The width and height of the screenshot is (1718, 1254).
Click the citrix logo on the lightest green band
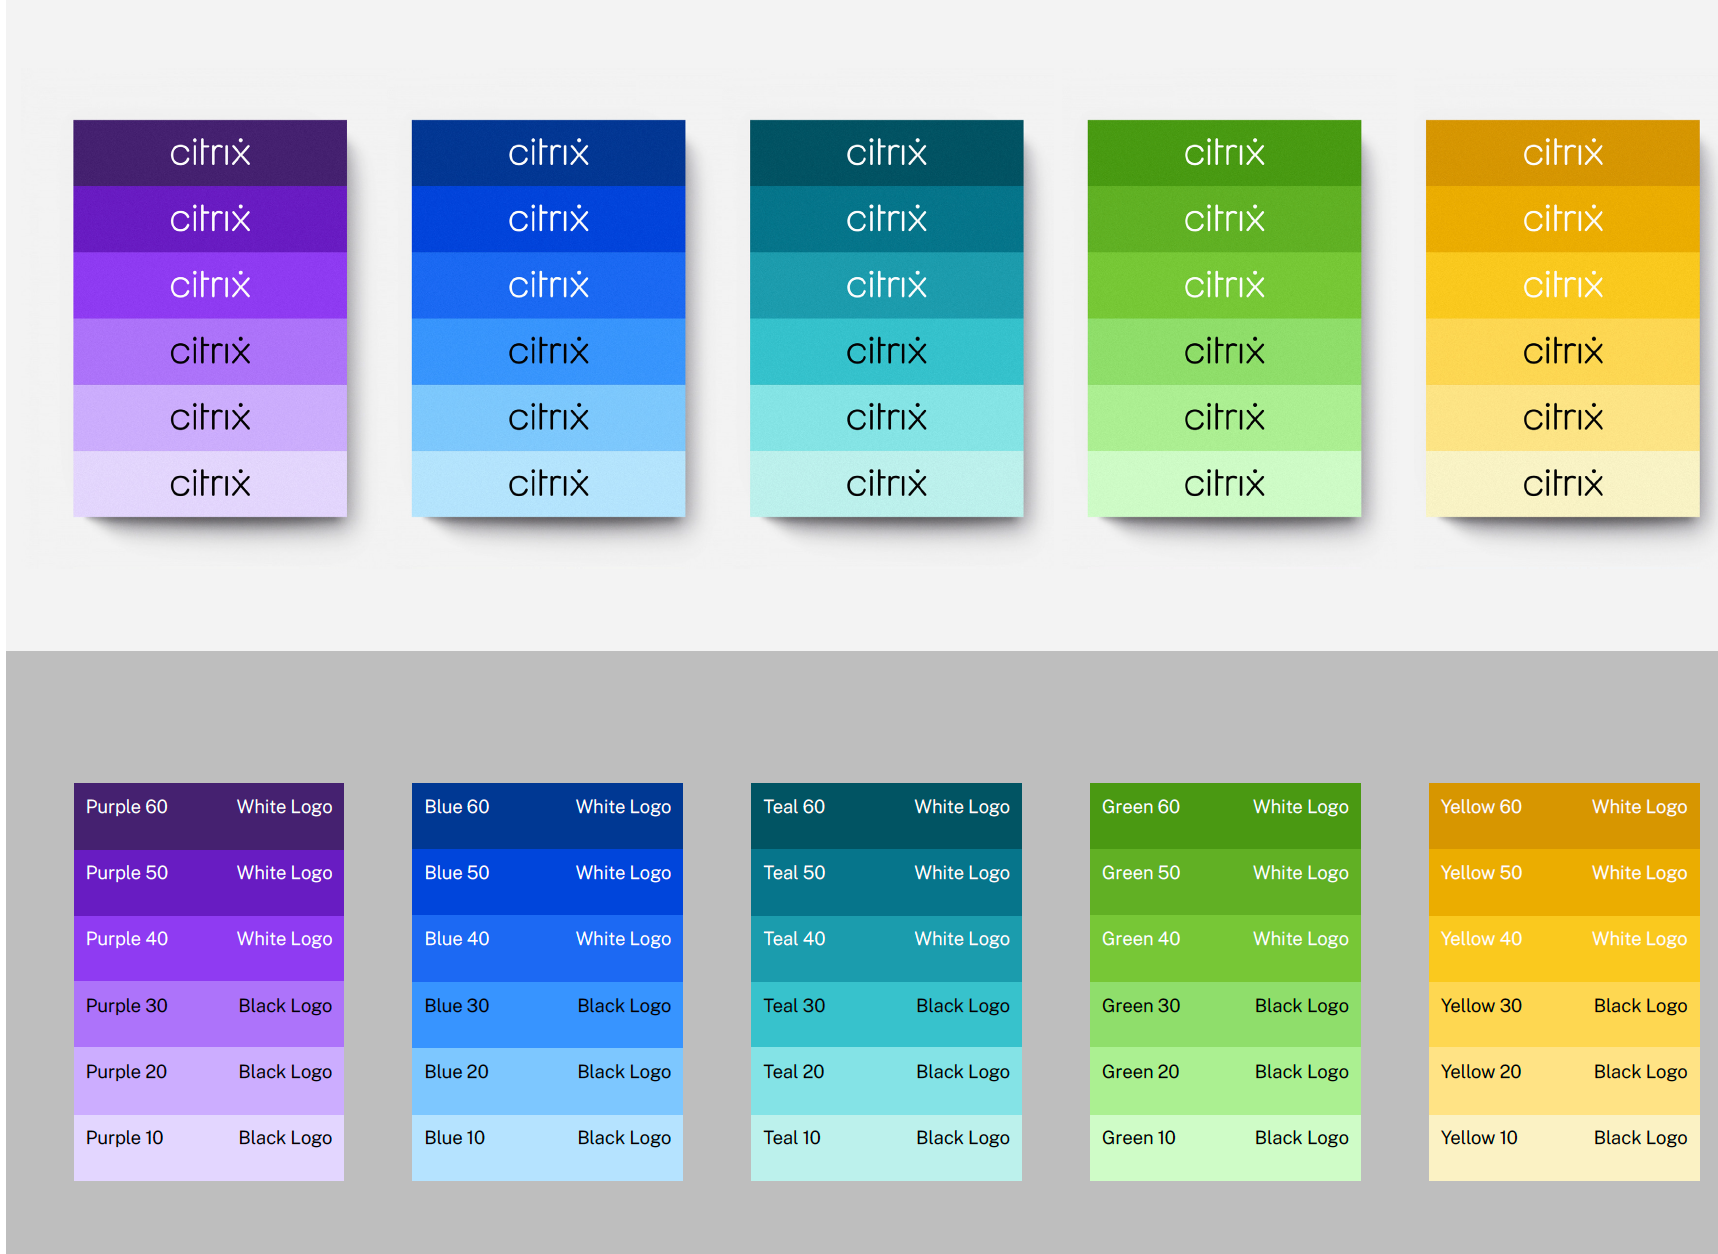click(x=1224, y=484)
